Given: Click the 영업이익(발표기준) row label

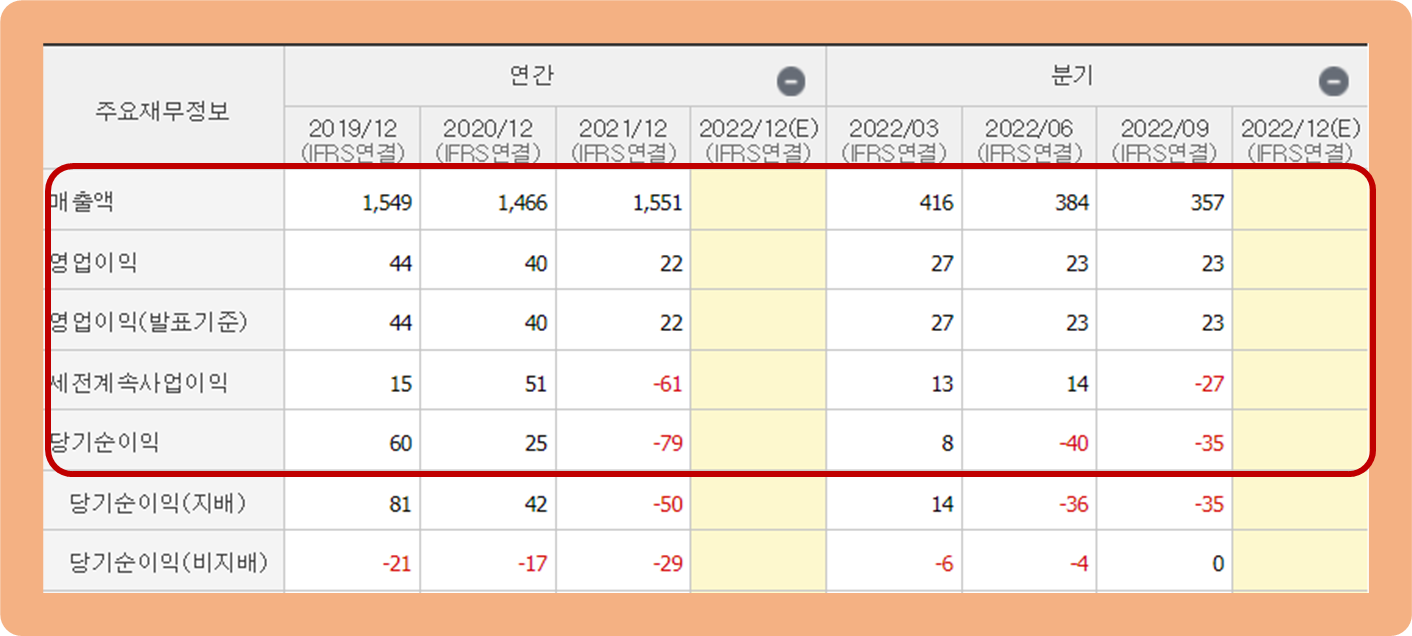Looking at the screenshot, I should [x=147, y=323].
